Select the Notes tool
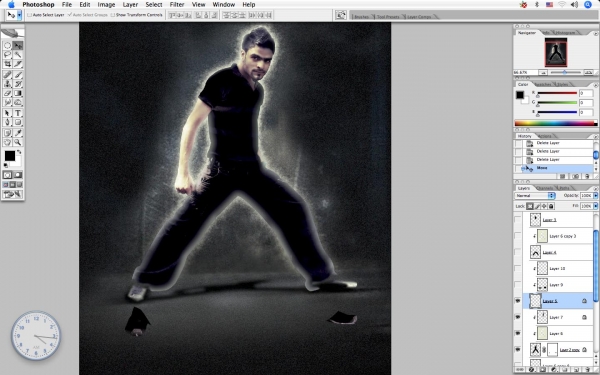 7,133
